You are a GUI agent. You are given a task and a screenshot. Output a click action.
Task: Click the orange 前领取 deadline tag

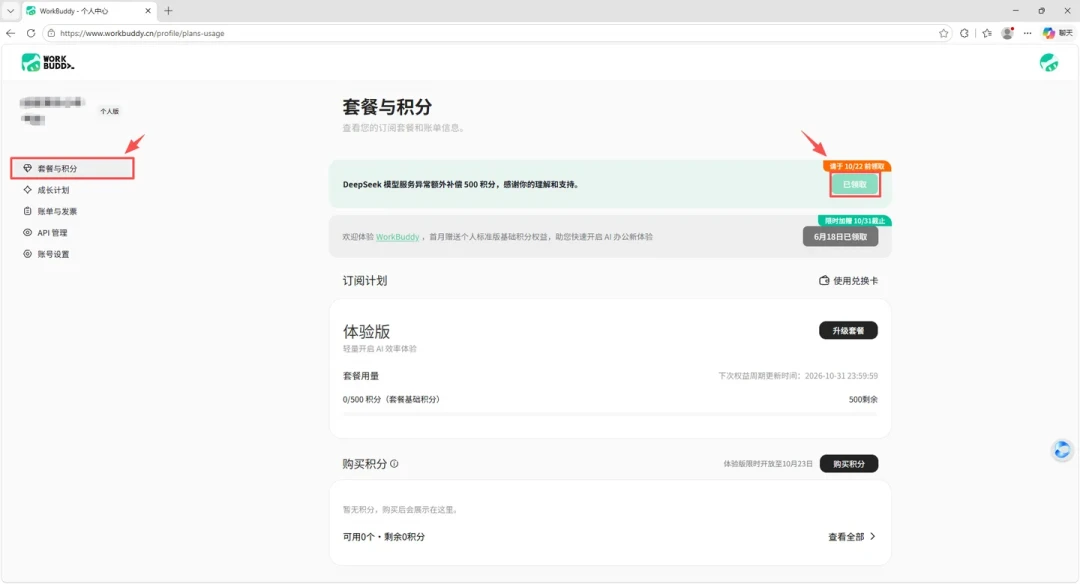857,167
